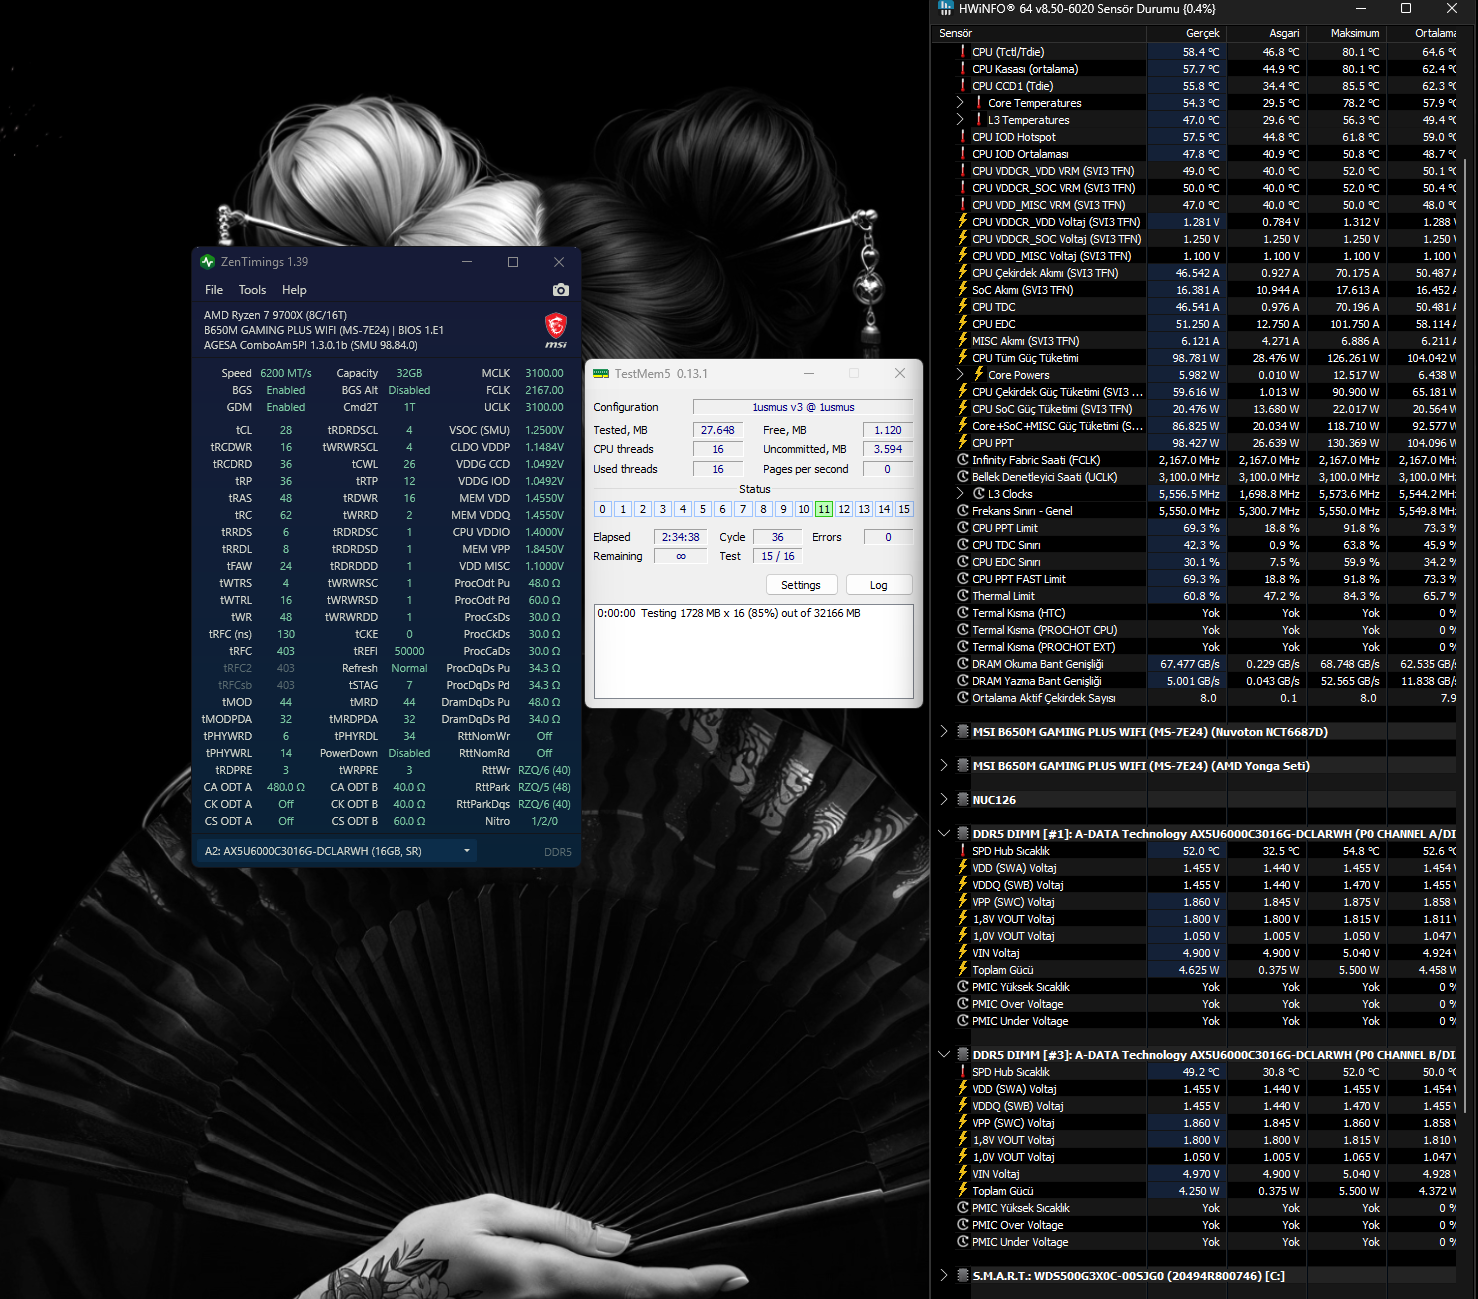Click lightning icon beside CPU EDC row

(963, 324)
